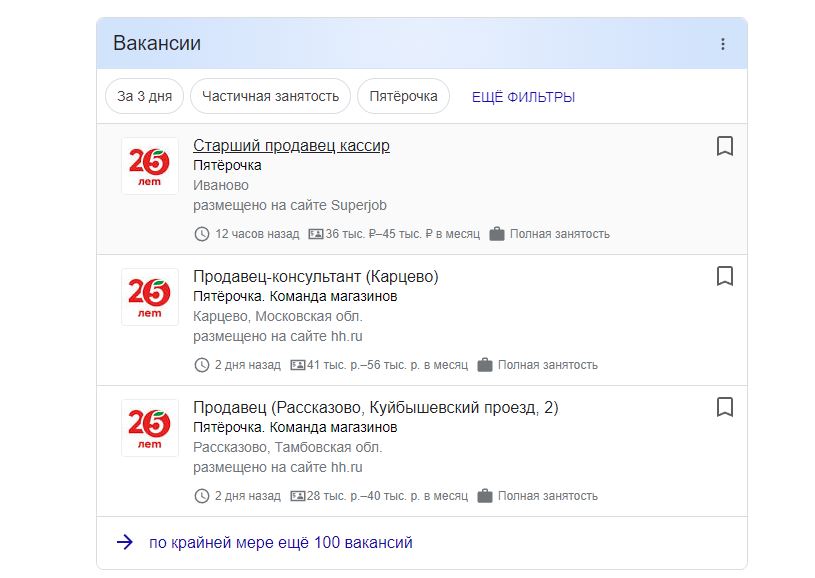Click 2 дня назад in the Карцево vacancy
The height and width of the screenshot is (578, 815).
click(248, 365)
